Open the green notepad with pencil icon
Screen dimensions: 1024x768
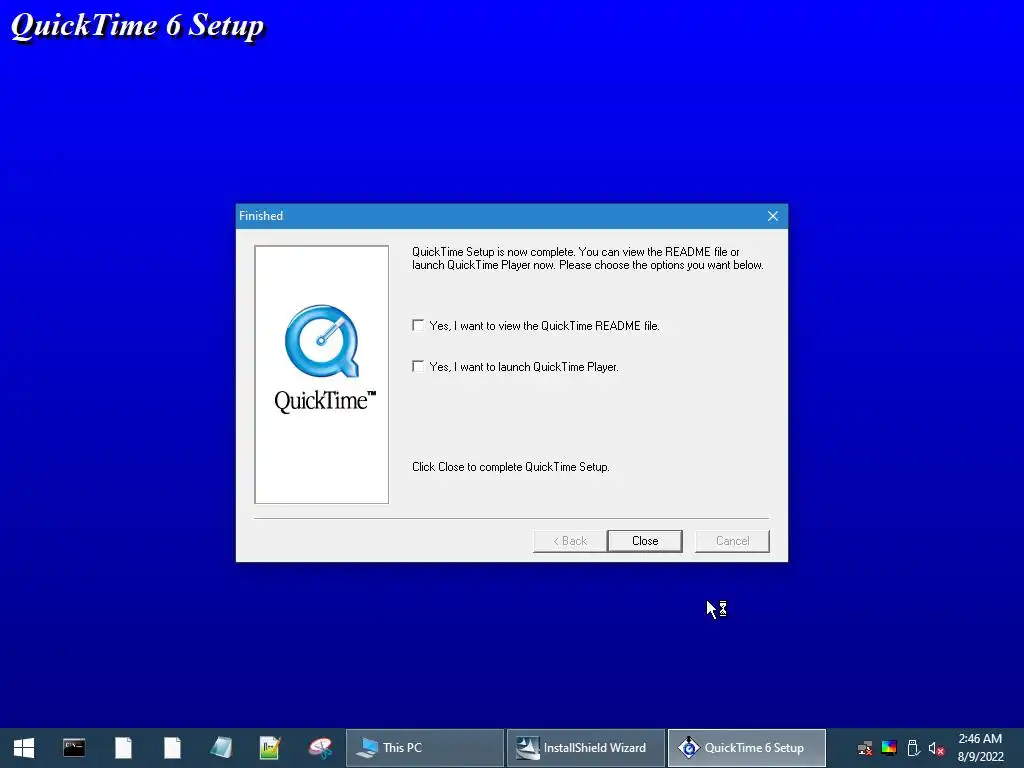click(270, 748)
